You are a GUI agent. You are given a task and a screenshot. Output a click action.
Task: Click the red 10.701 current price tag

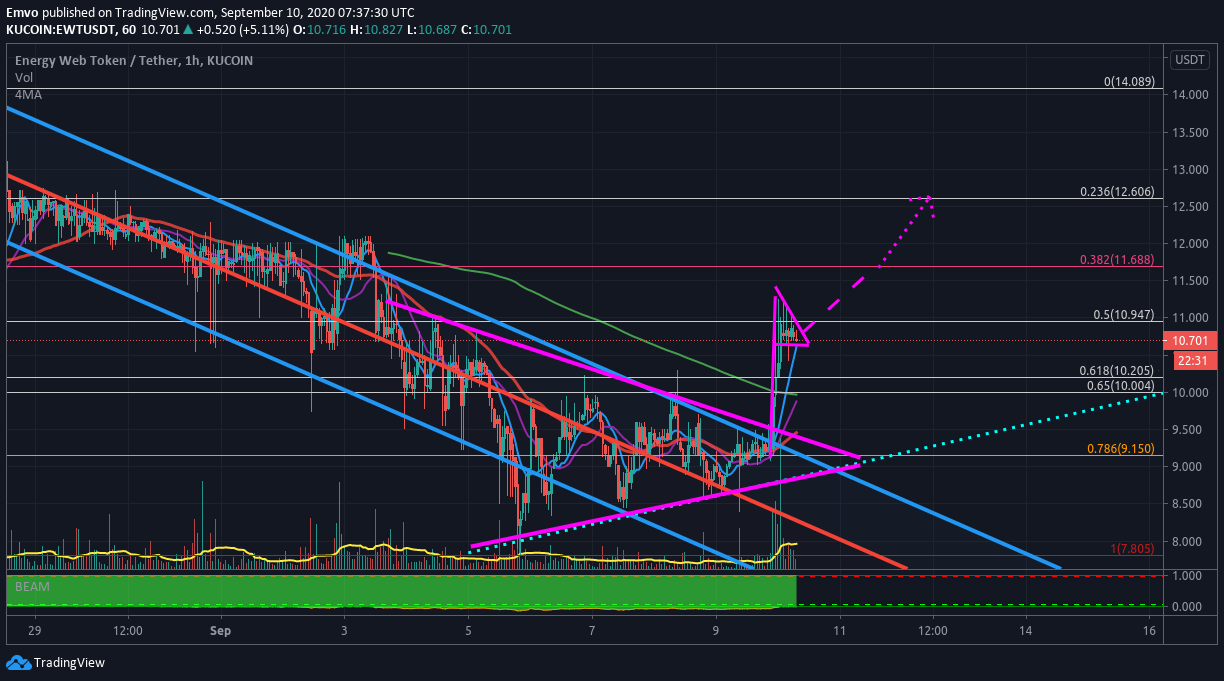coord(1190,340)
